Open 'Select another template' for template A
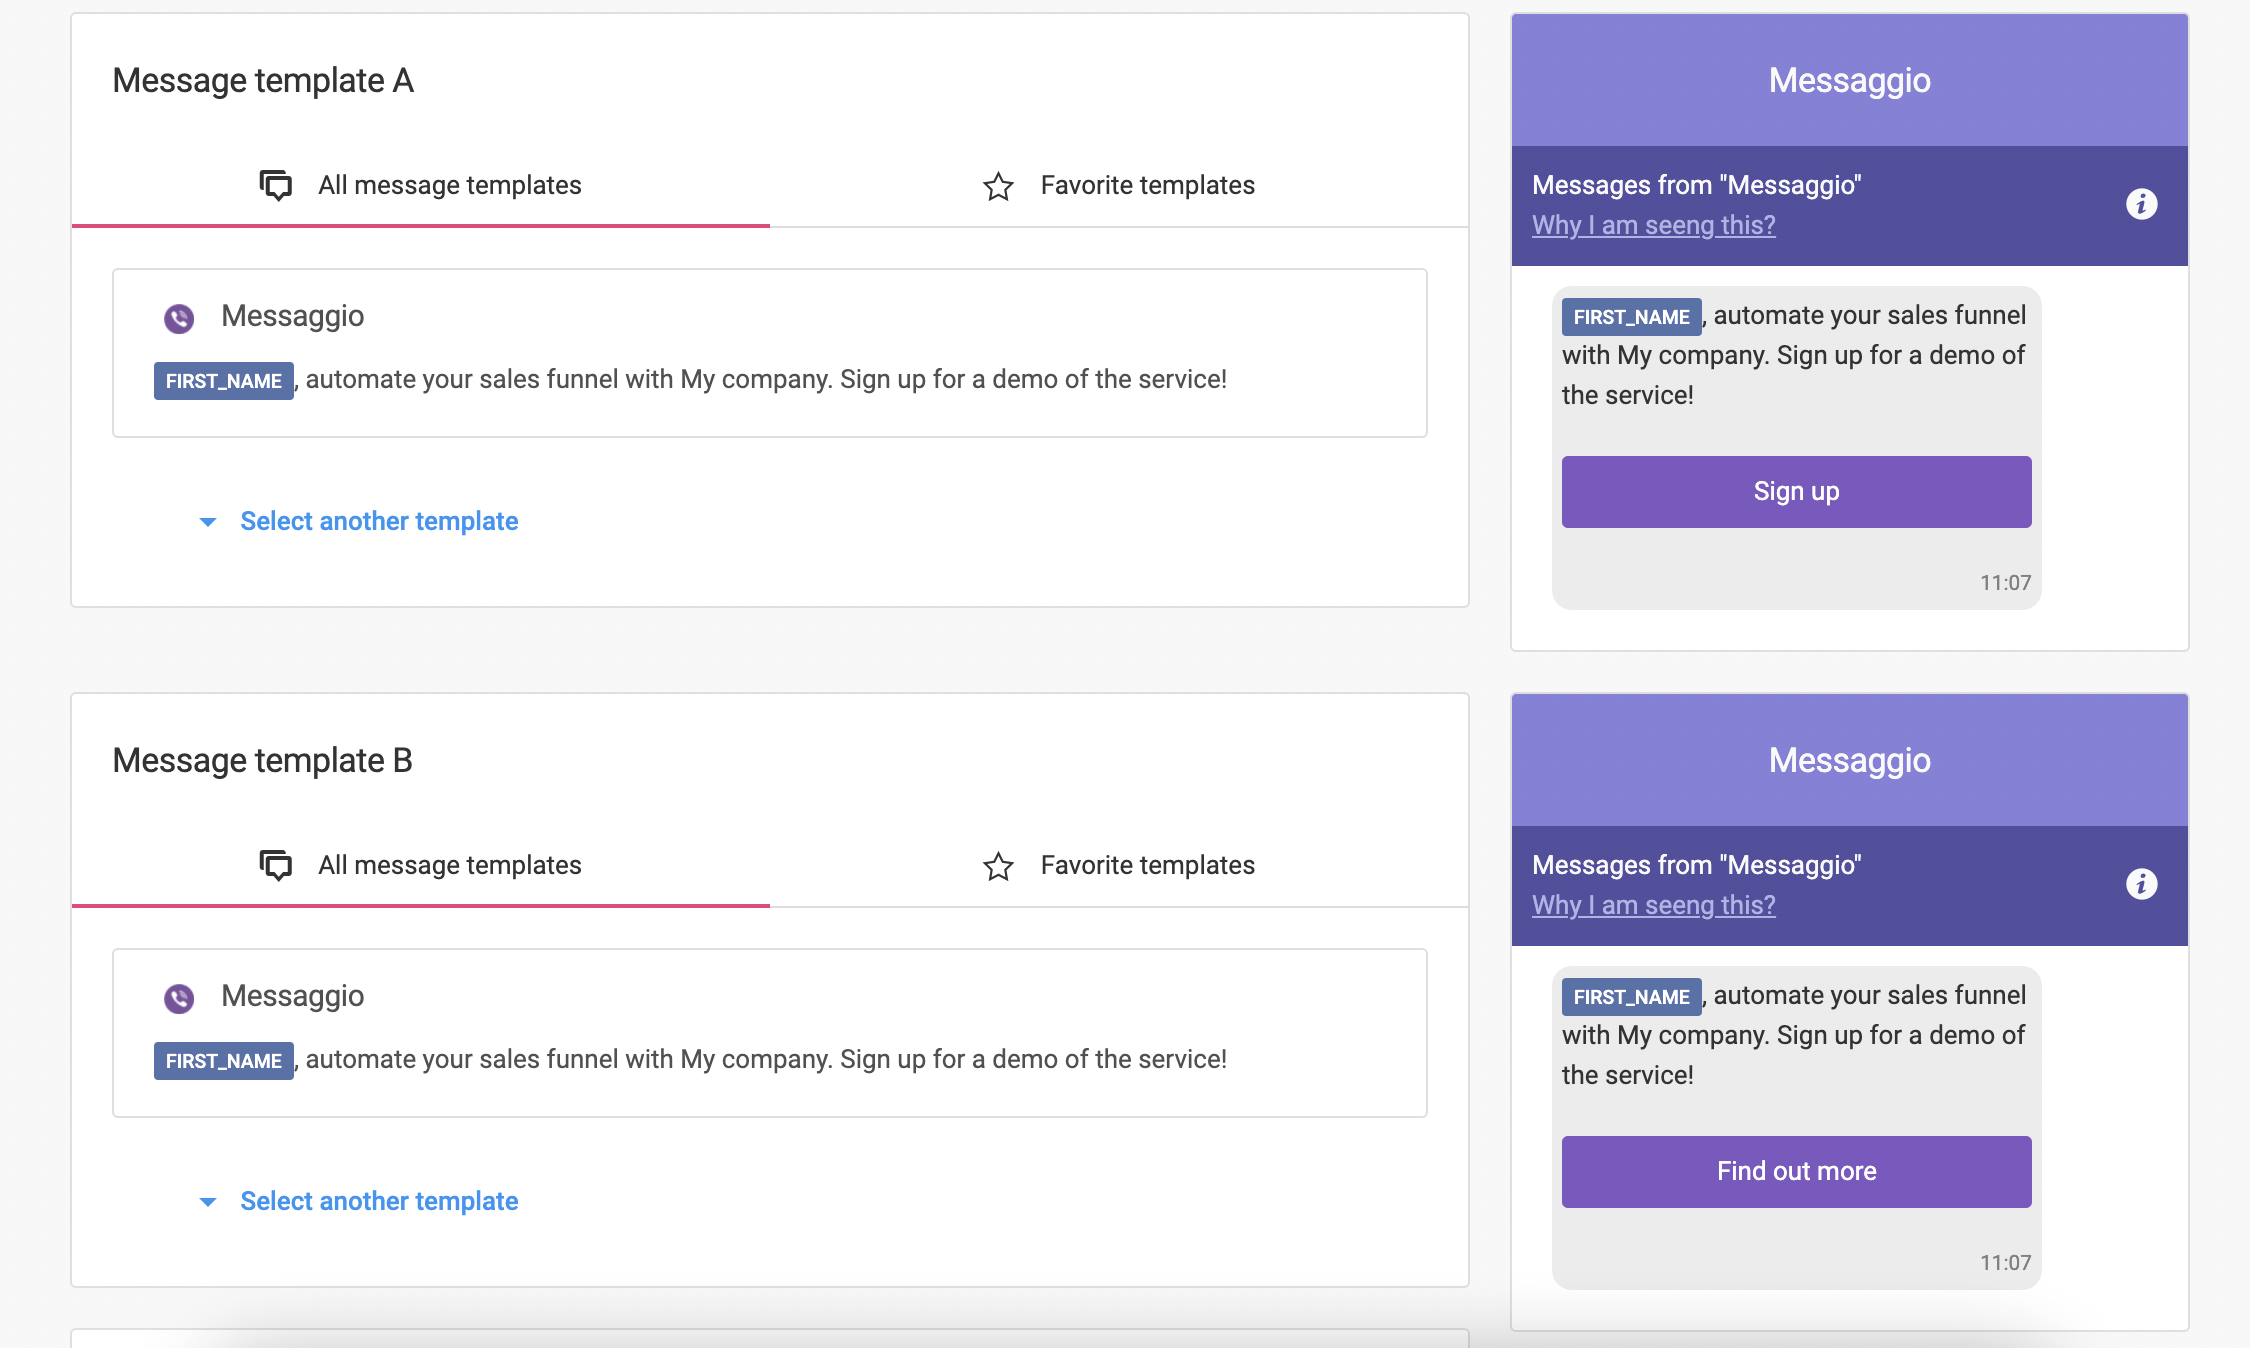This screenshot has width=2250, height=1348. pyautogui.click(x=379, y=521)
